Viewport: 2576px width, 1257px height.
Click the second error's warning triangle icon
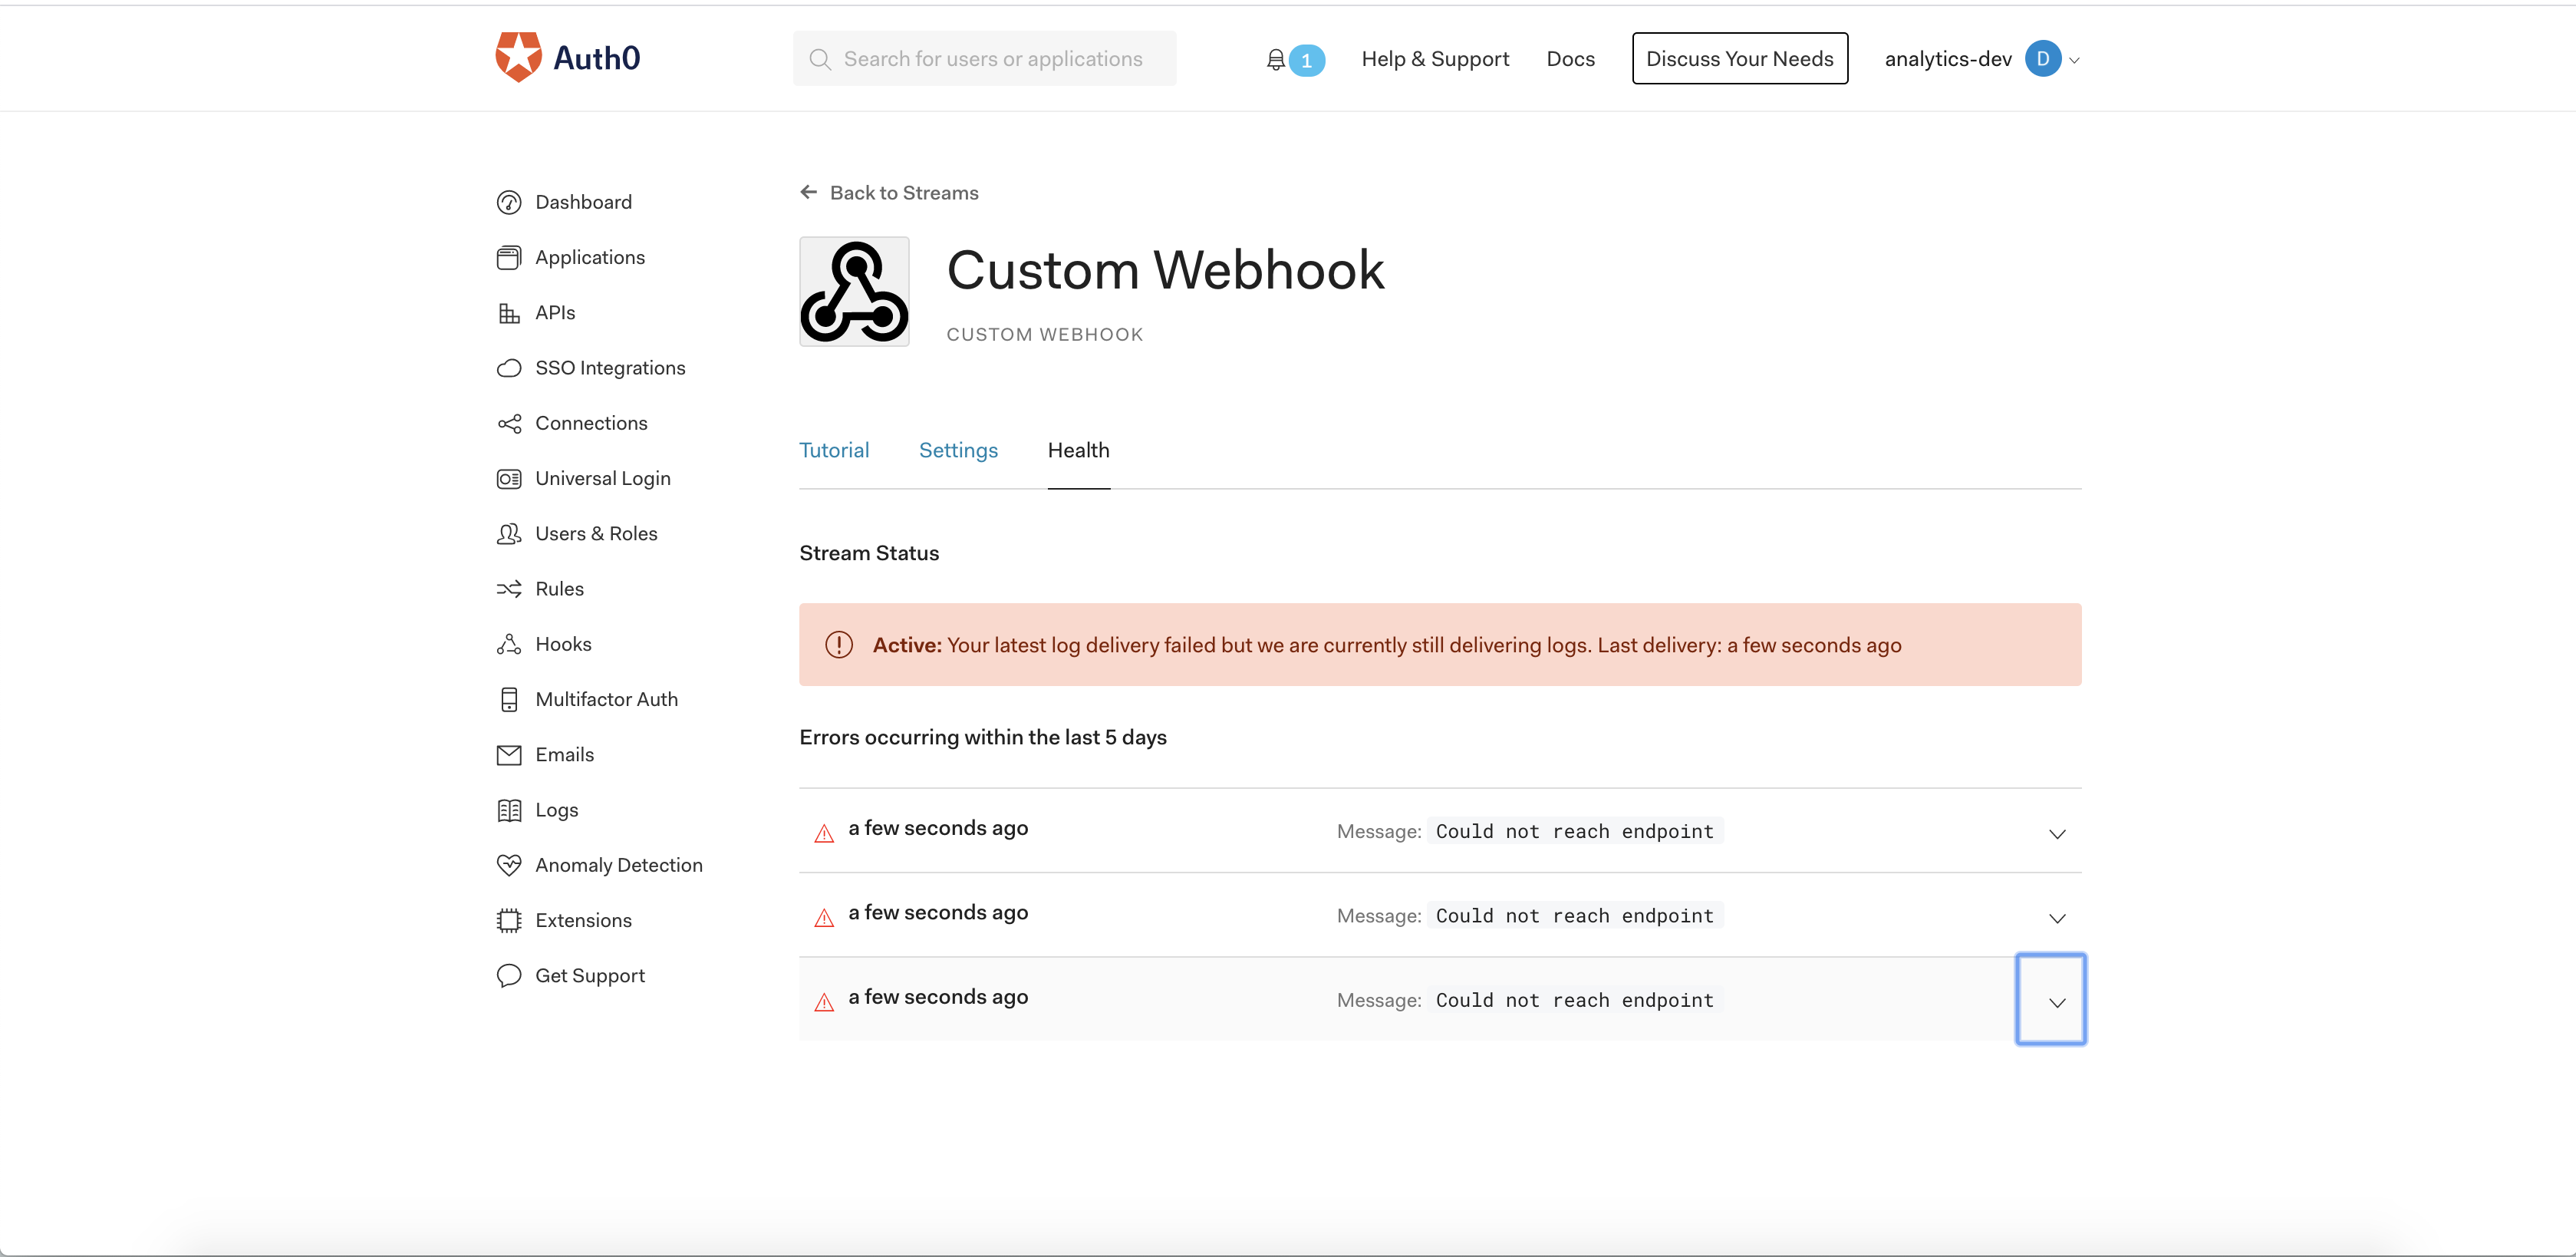[824, 918]
